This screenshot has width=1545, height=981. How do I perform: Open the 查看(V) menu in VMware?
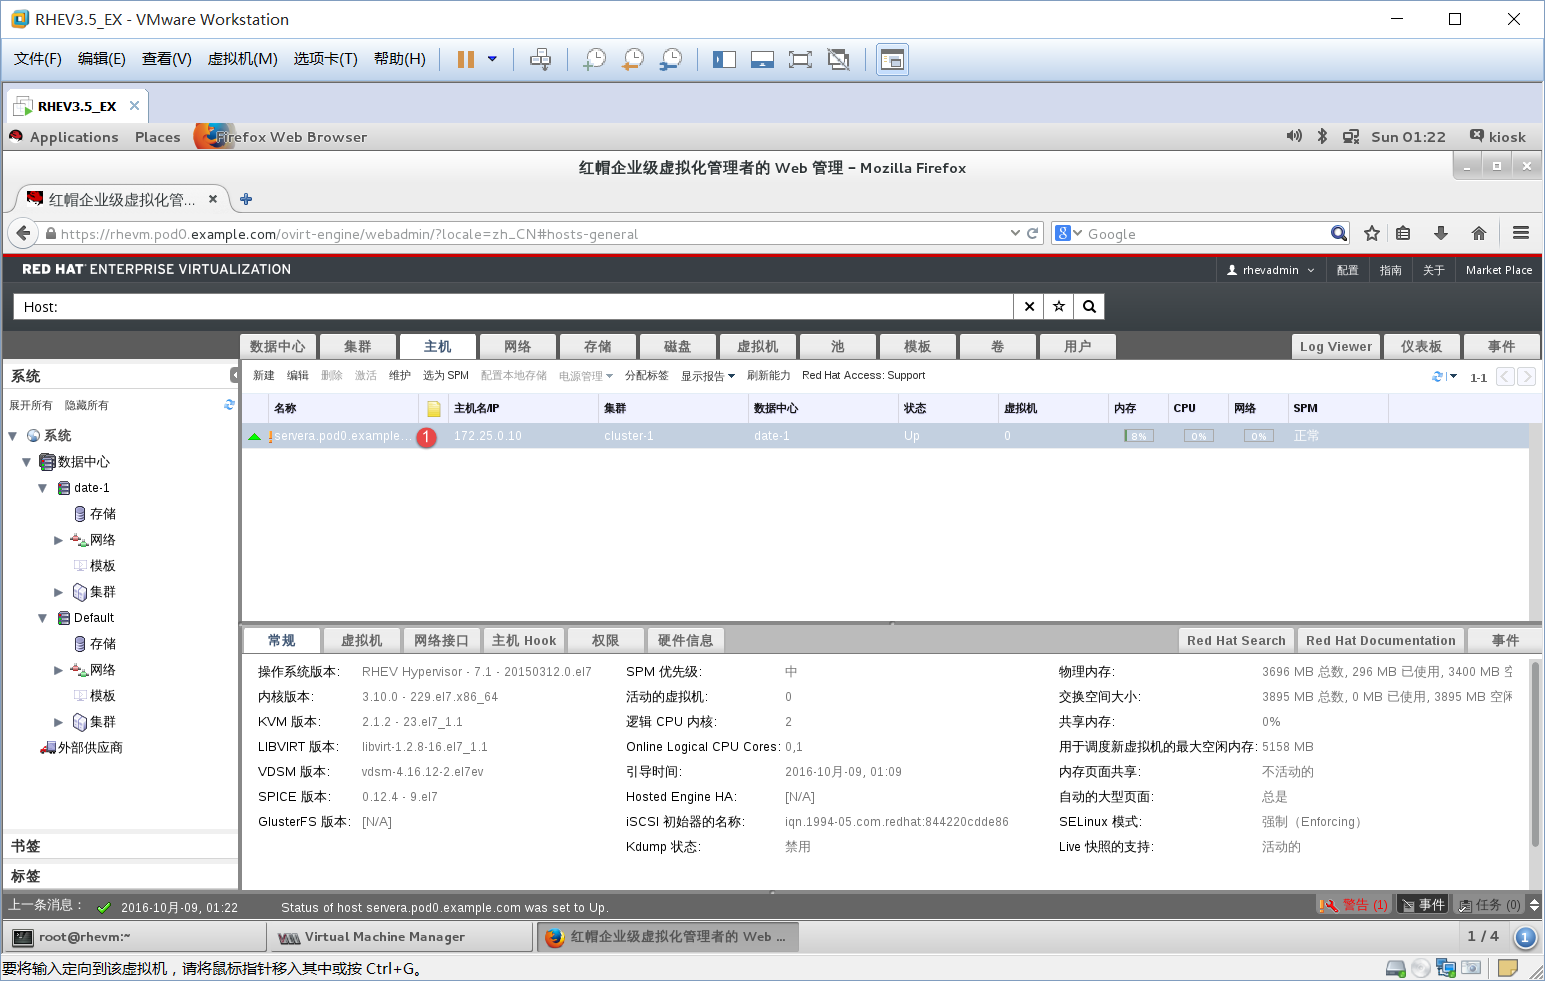pyautogui.click(x=166, y=59)
